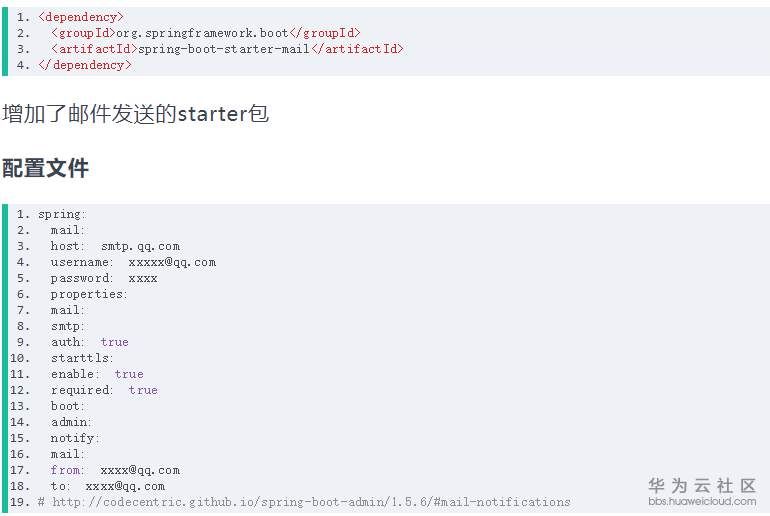Click the 华为云社区 watermark logo
This screenshot has width=770, height=516.
(x=702, y=485)
